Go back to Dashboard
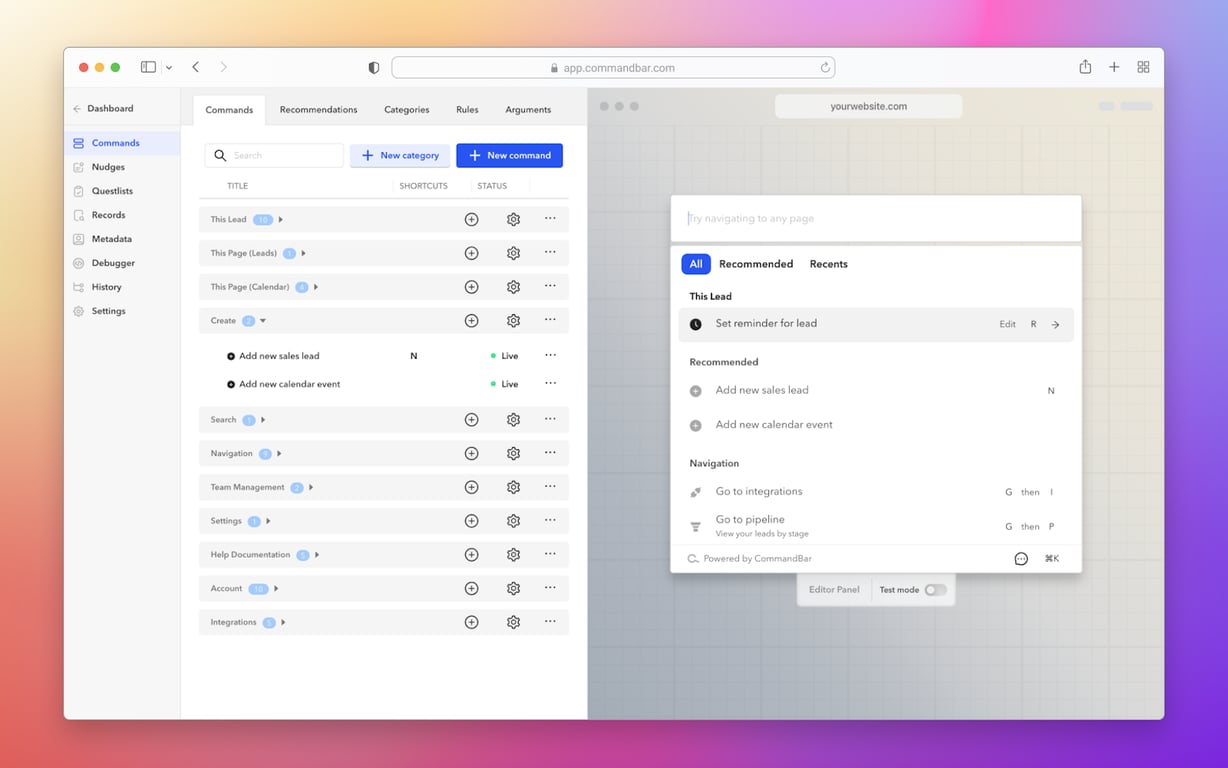1228x768 pixels. click(103, 108)
